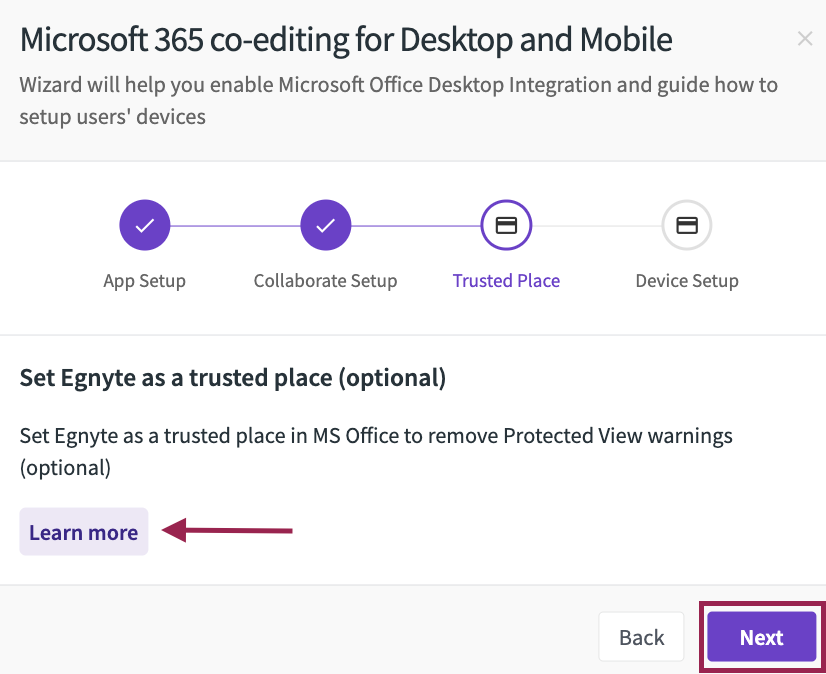Proceed with the Next button
The height and width of the screenshot is (674, 826).
[x=761, y=637]
